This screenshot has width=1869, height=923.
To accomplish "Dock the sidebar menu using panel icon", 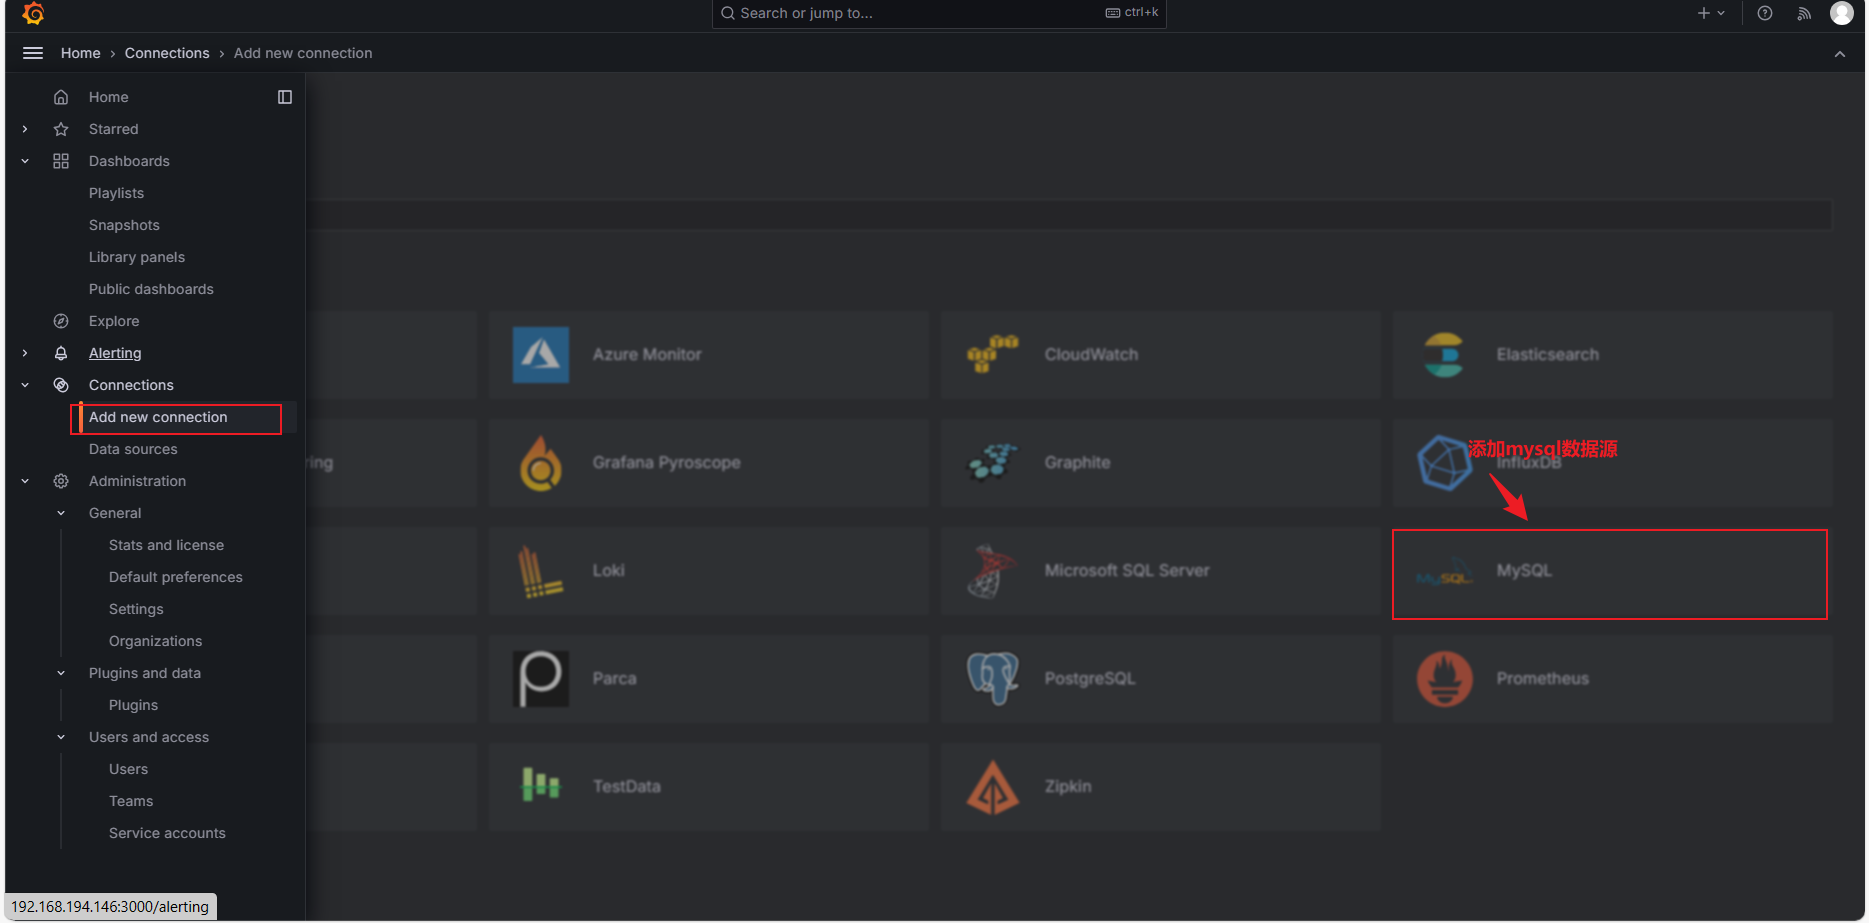I will (x=285, y=97).
